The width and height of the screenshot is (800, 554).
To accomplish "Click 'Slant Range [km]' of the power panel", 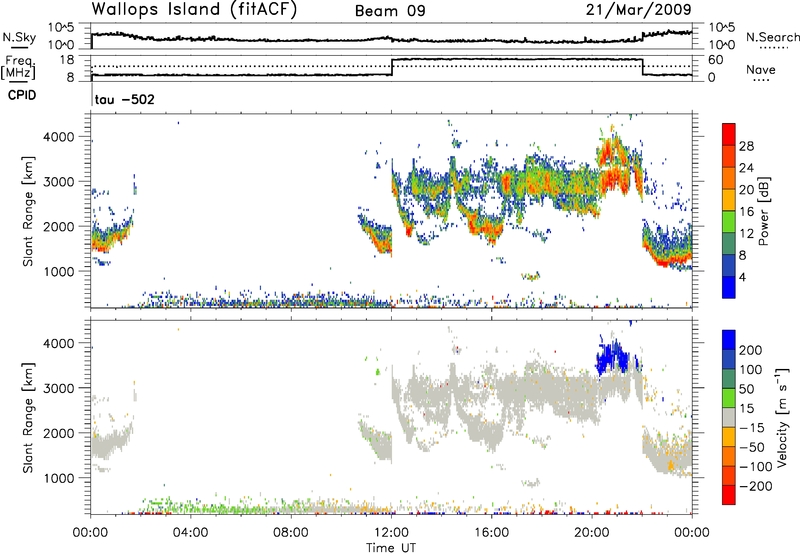I will (x=28, y=211).
